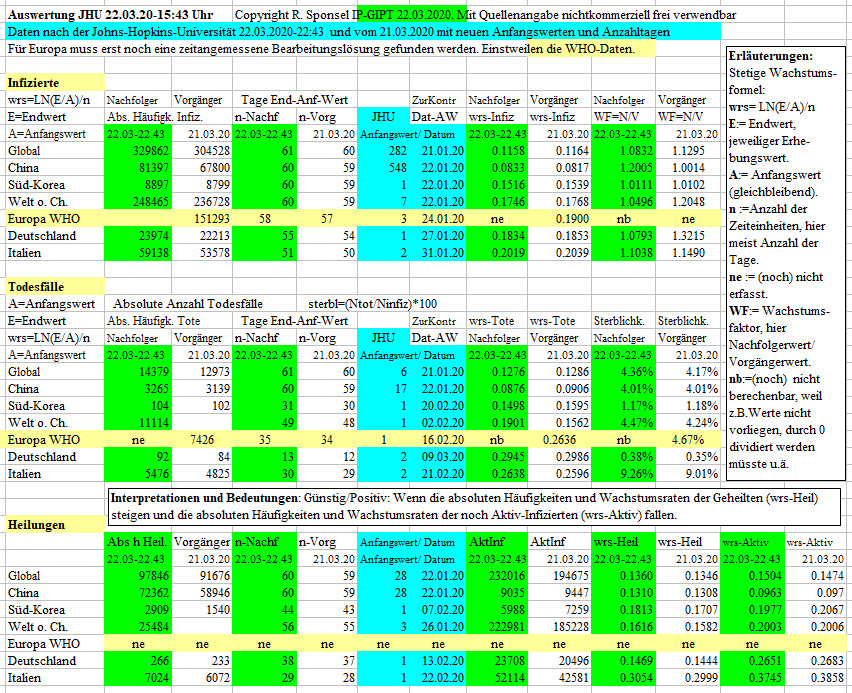
Task: Click Deutschland mortality cell 0.38%
Action: click(x=623, y=457)
